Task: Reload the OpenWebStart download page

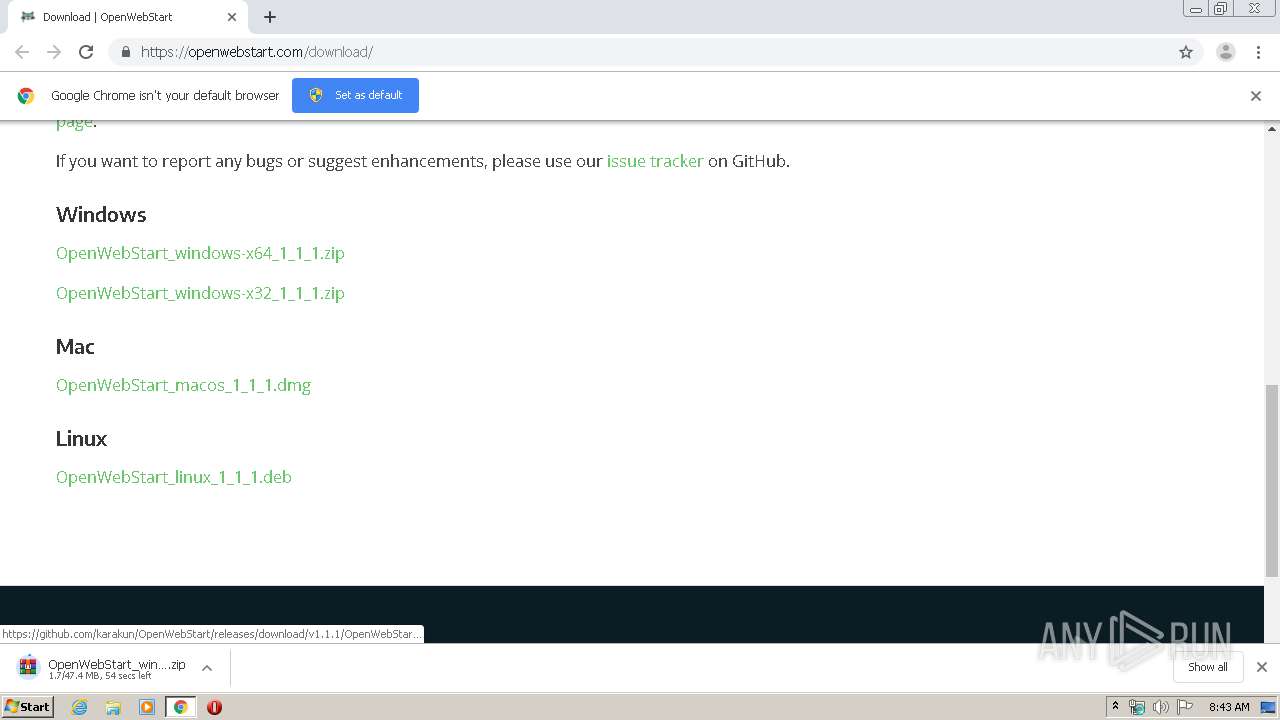Action: click(86, 52)
